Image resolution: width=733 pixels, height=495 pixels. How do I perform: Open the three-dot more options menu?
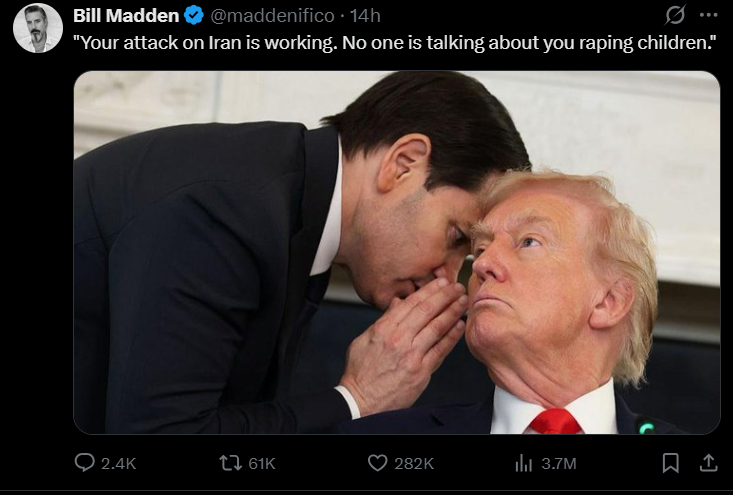(709, 15)
